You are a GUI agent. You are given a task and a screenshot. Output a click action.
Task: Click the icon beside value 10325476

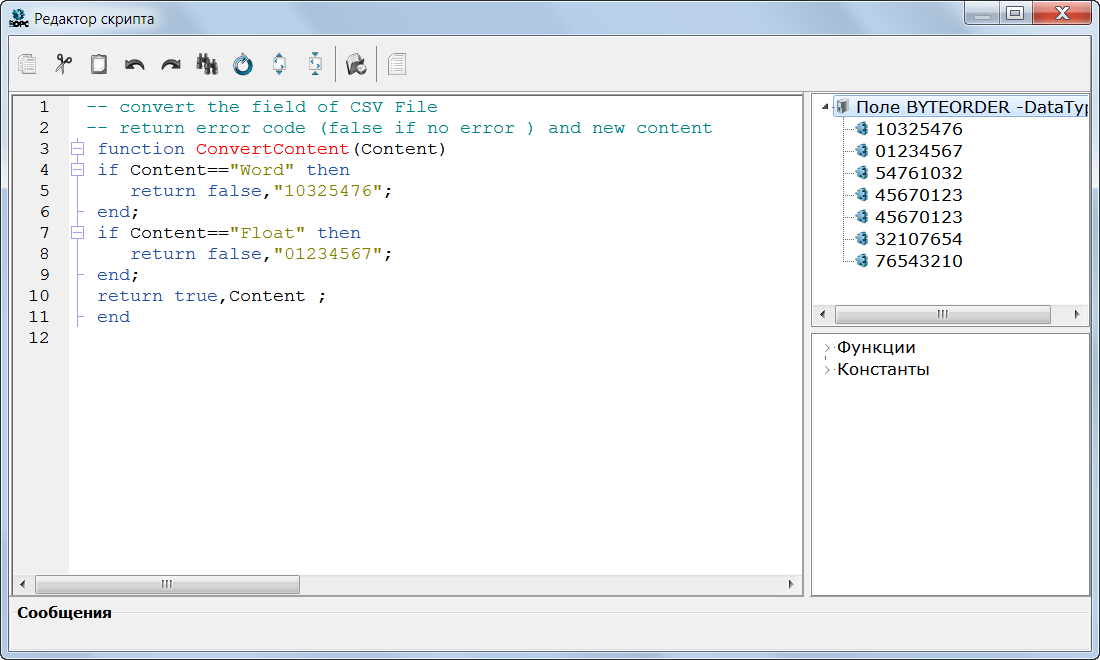point(861,128)
